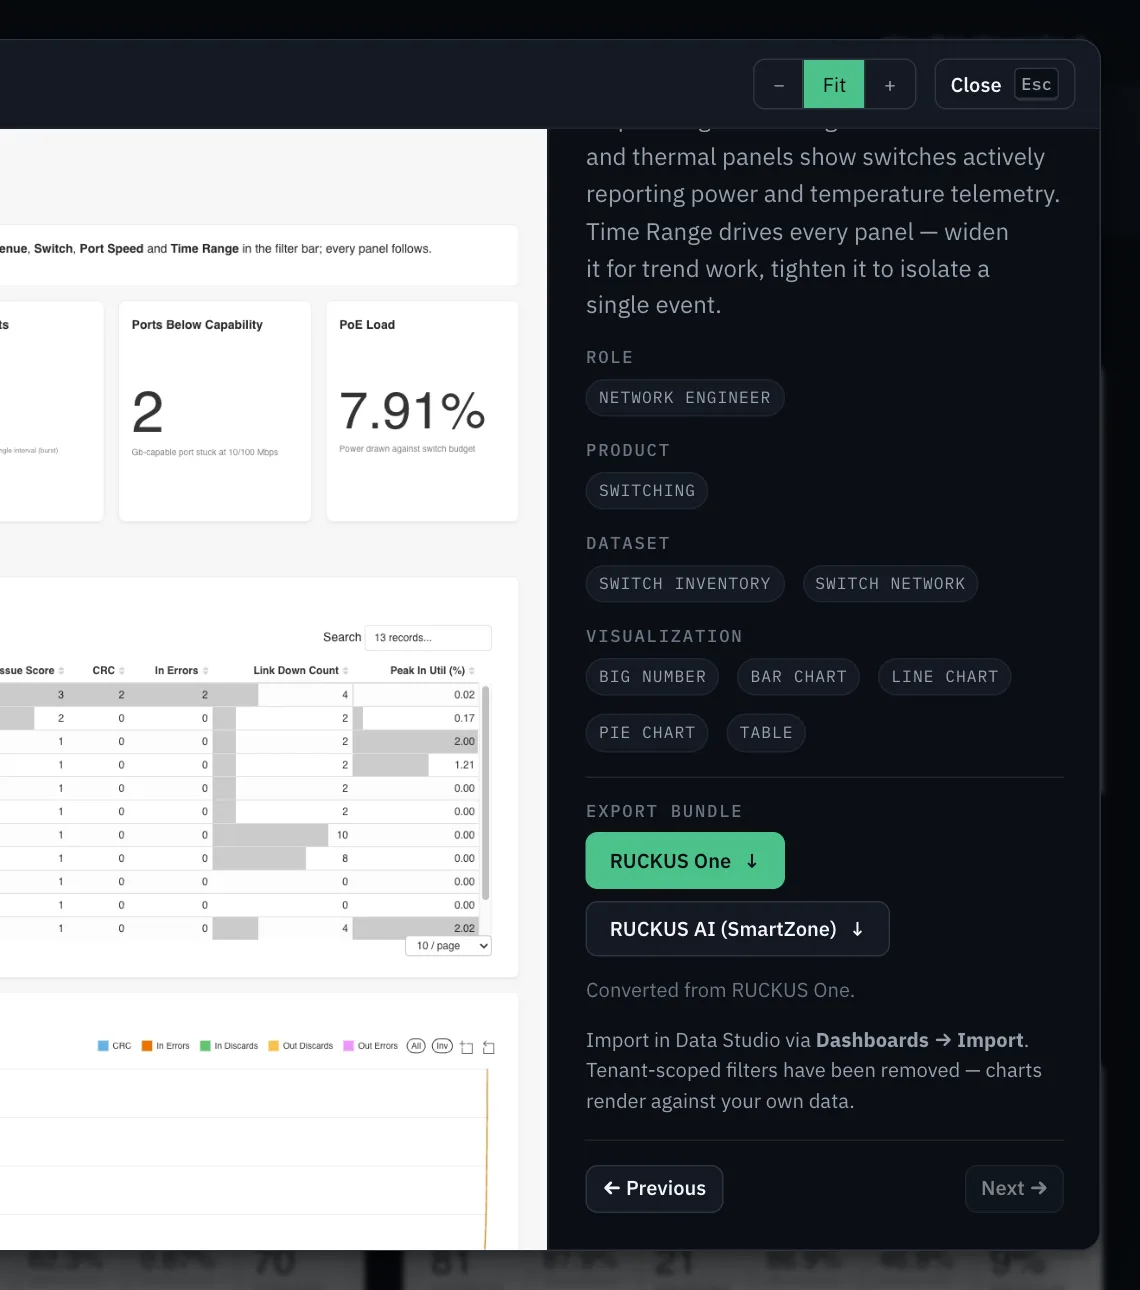The height and width of the screenshot is (1290, 1140).
Task: Go to the Next dashboard
Action: 1014,1188
